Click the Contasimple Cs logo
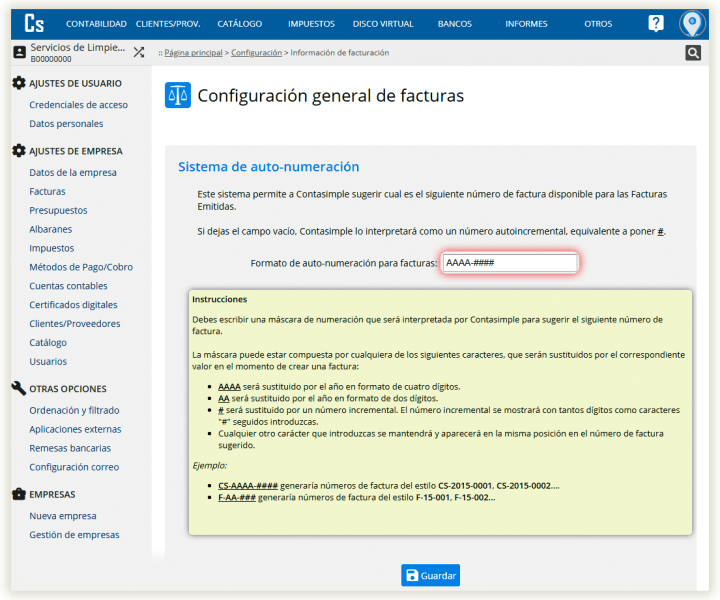The image size is (720, 600). 34,23
